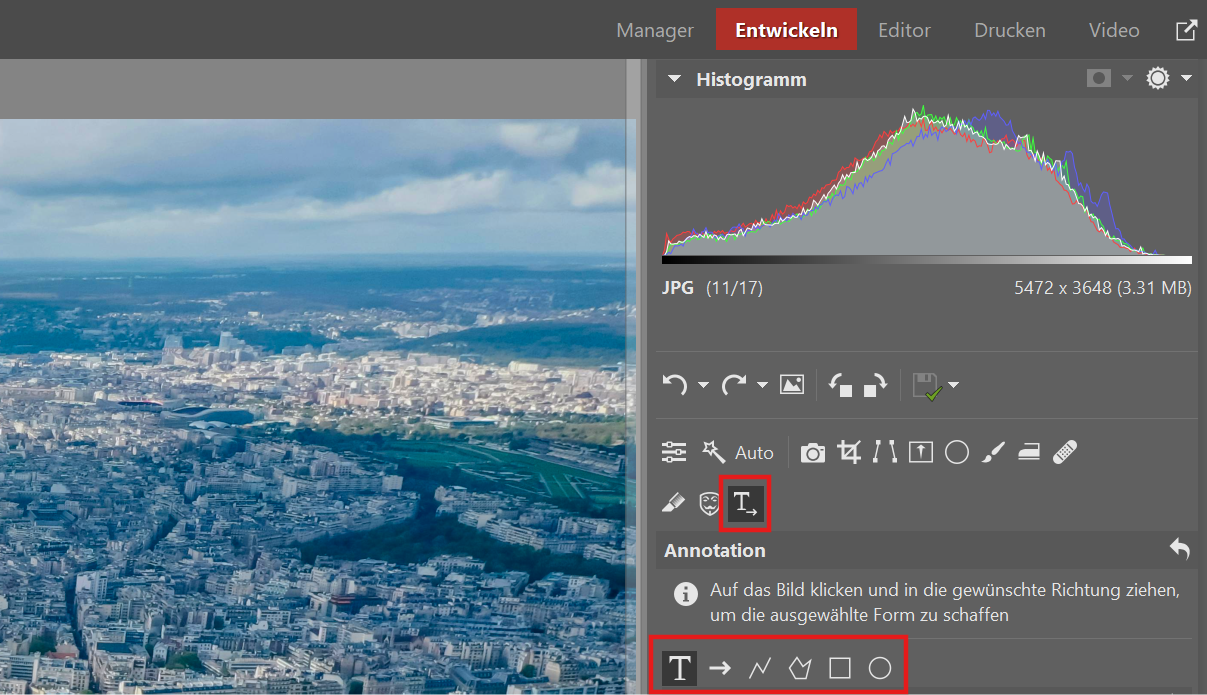Activate the magic wand quick edits tool
Image resolution: width=1207 pixels, height=695 pixels.
coord(713,453)
